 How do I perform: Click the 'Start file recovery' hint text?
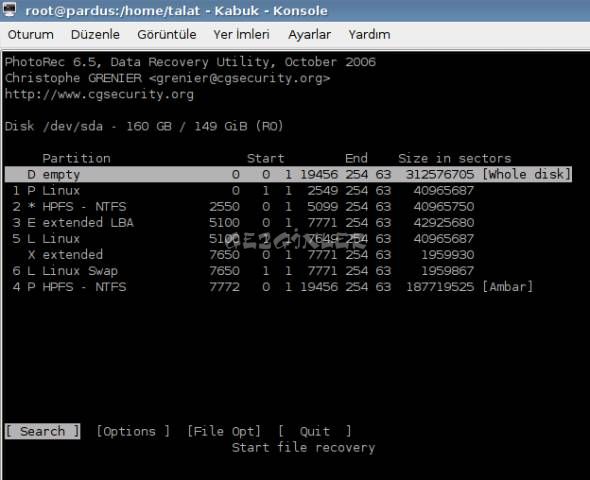pos(303,448)
